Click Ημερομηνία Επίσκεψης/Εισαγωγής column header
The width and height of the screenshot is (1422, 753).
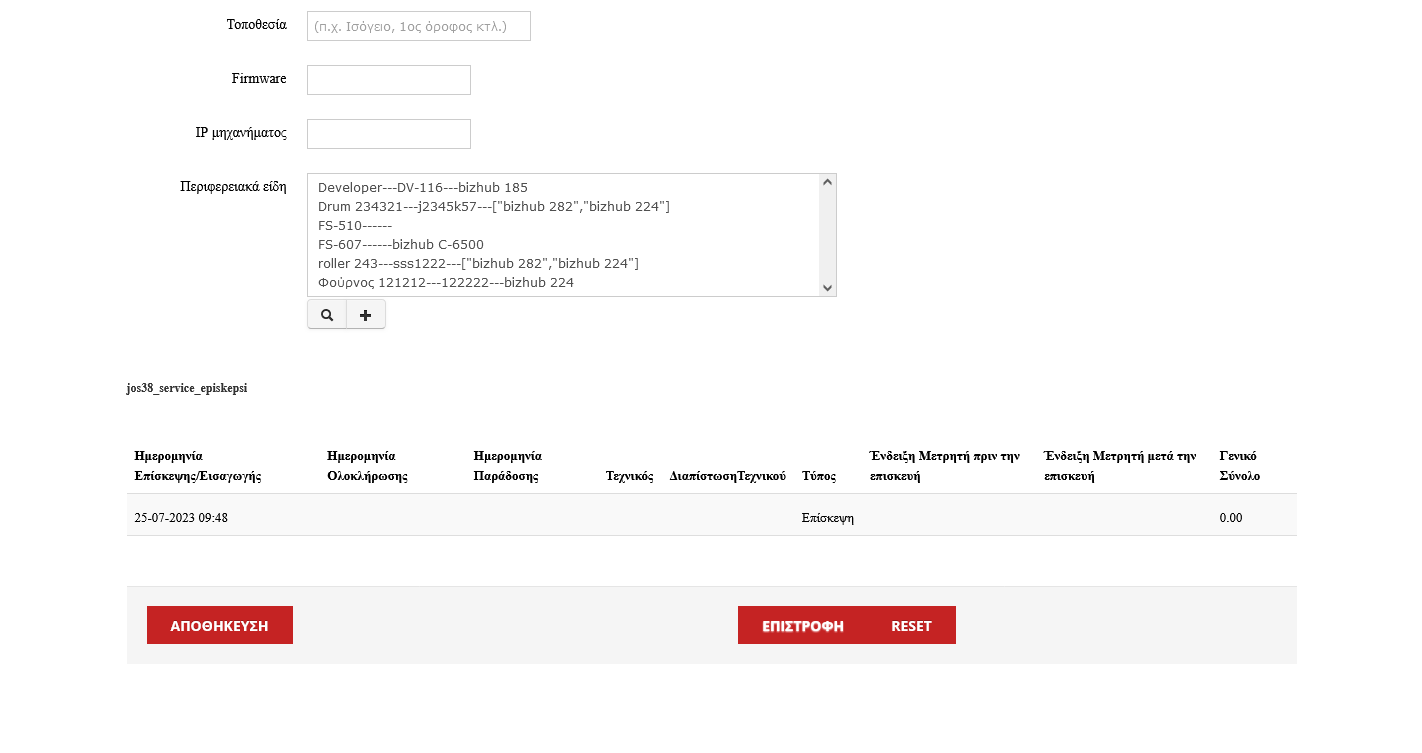[198, 466]
